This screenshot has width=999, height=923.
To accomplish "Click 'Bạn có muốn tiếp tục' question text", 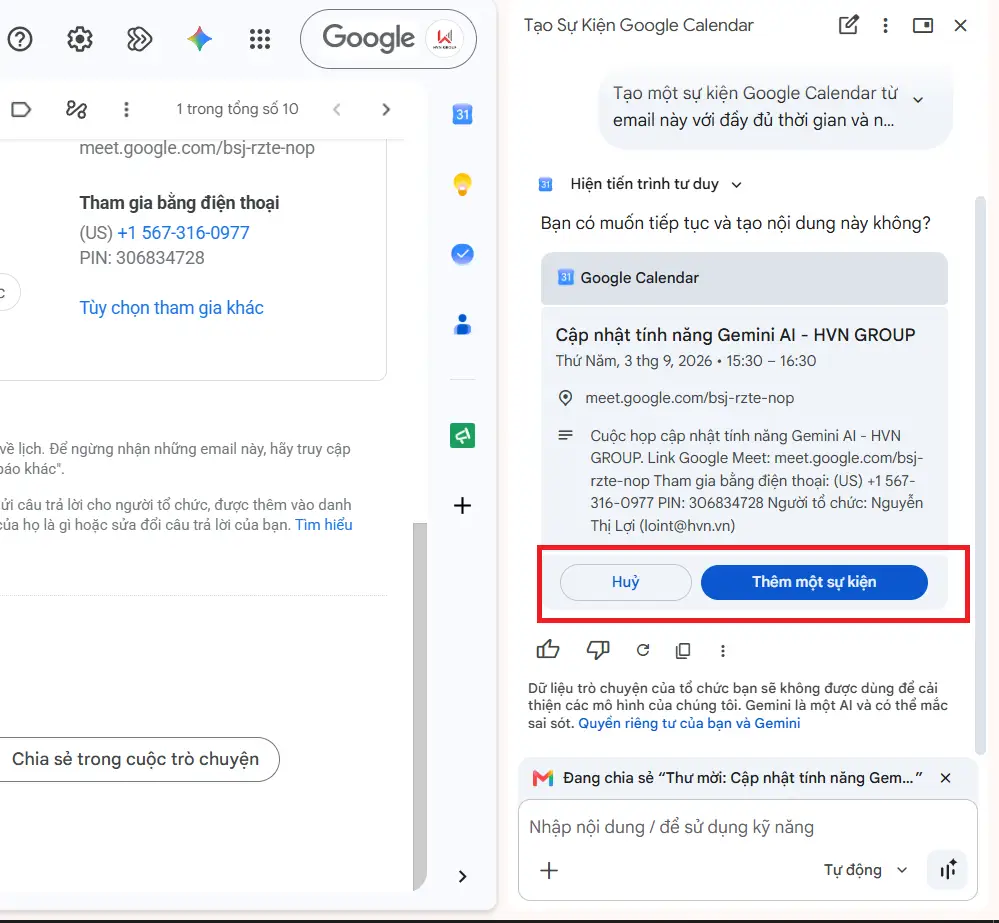I will [735, 224].
